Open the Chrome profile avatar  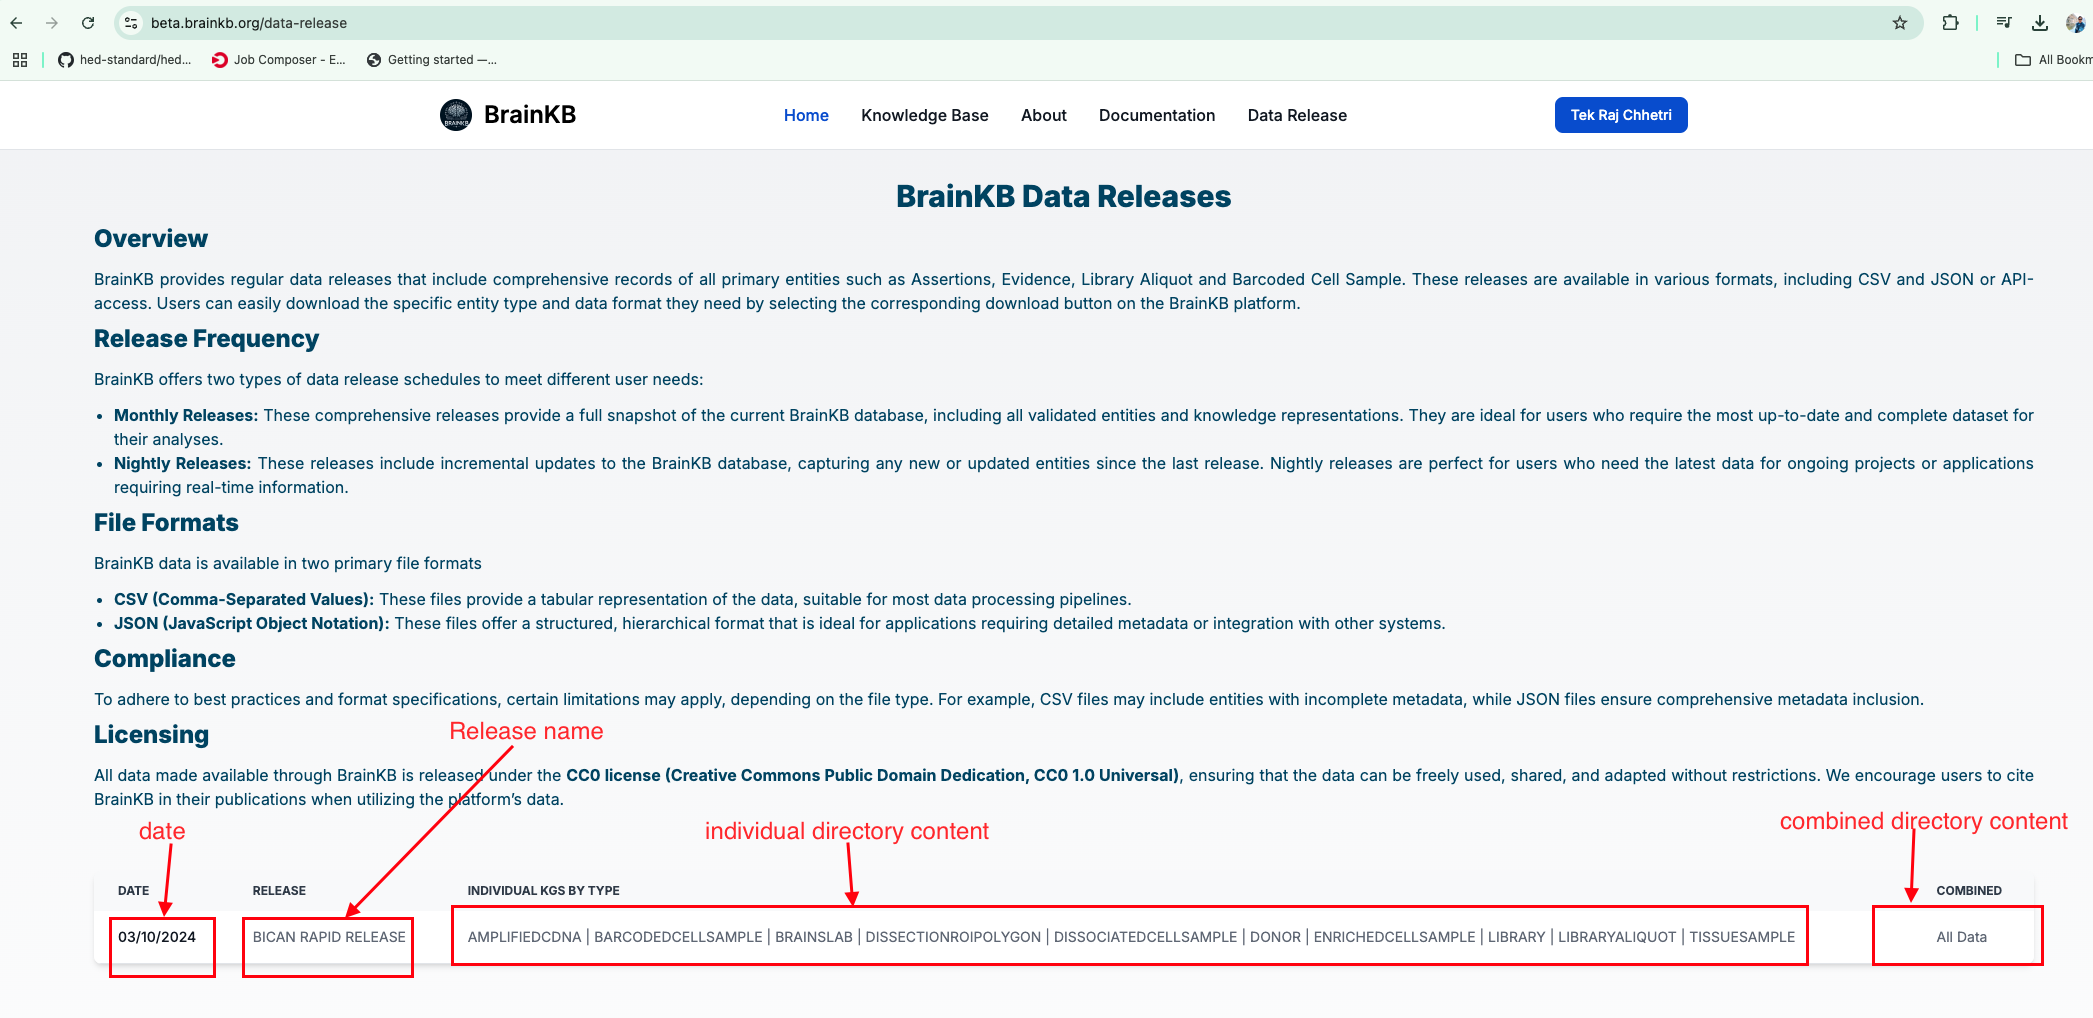(x=2075, y=23)
